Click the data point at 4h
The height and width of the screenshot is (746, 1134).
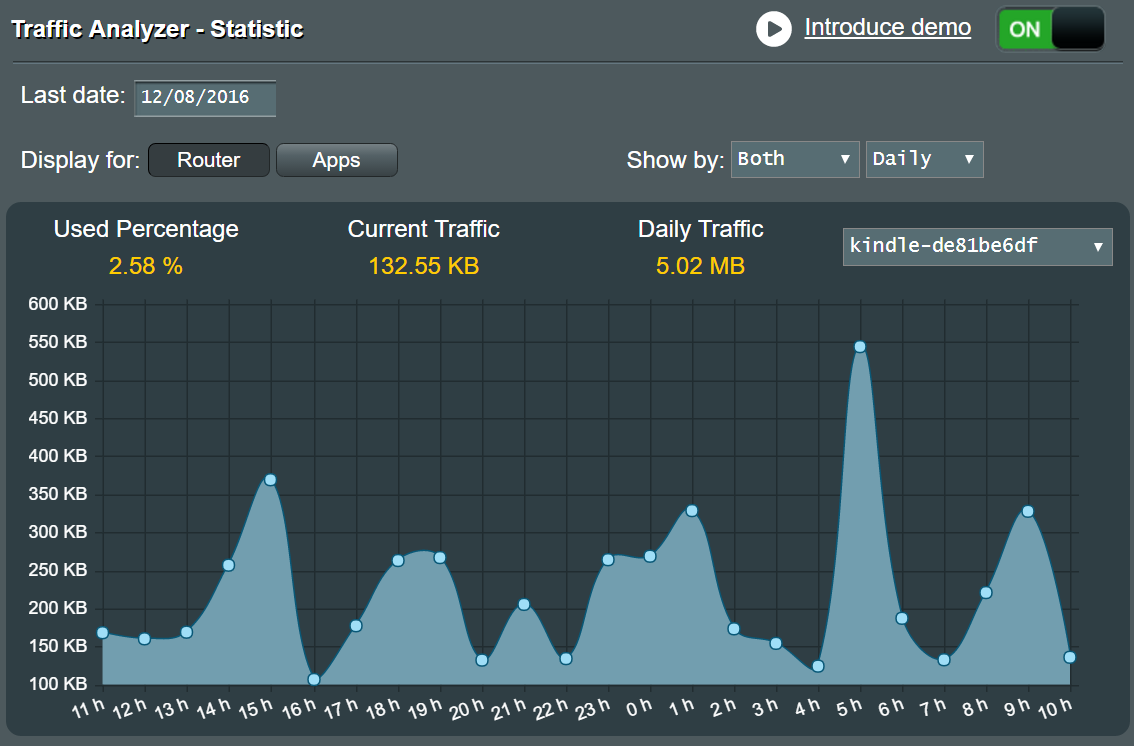click(x=818, y=666)
